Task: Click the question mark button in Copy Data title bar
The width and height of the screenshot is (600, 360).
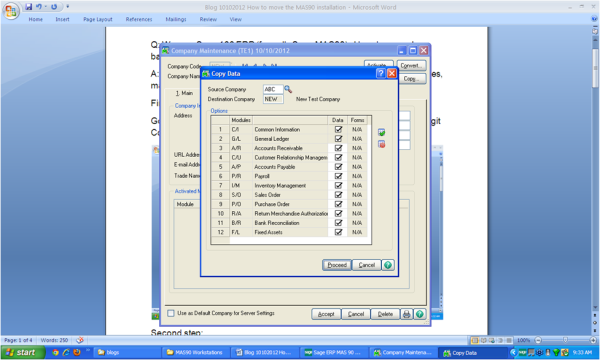Action: coord(380,73)
